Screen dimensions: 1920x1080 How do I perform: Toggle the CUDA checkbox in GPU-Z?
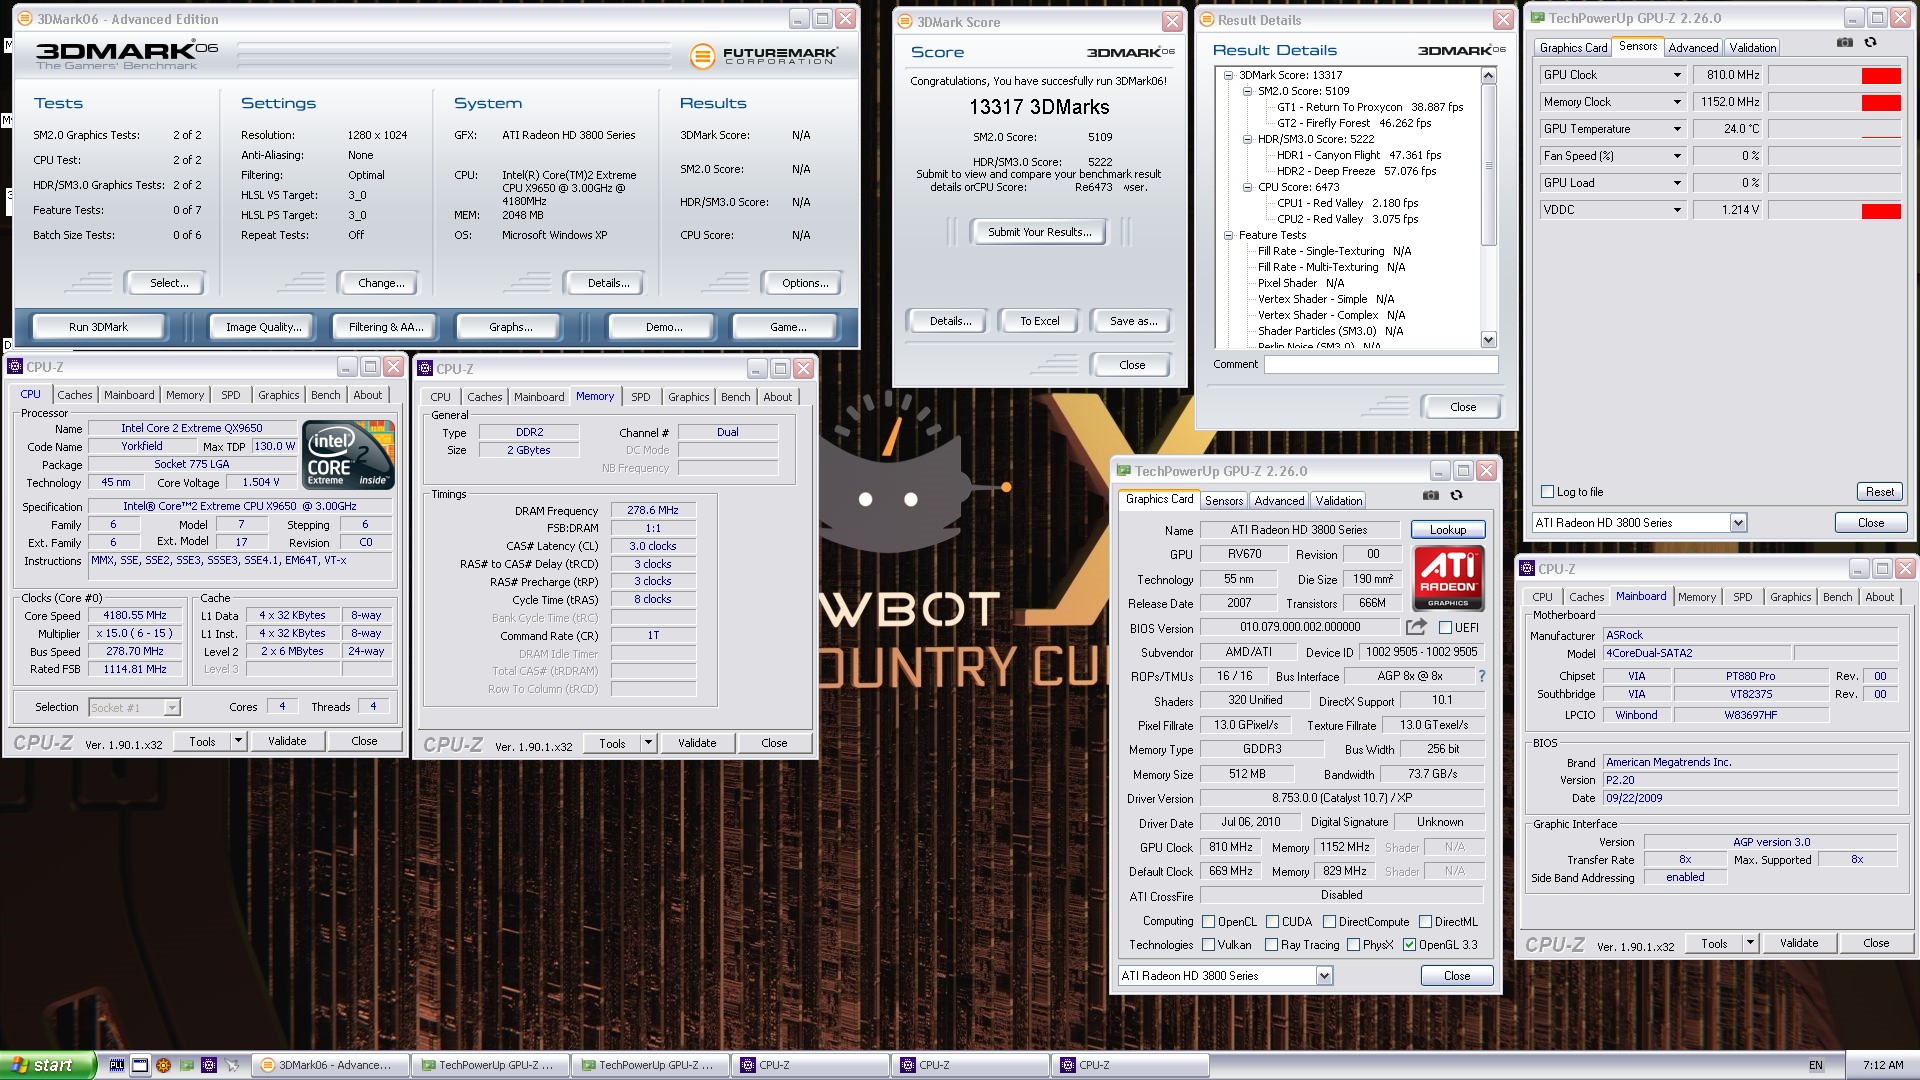(x=1272, y=922)
